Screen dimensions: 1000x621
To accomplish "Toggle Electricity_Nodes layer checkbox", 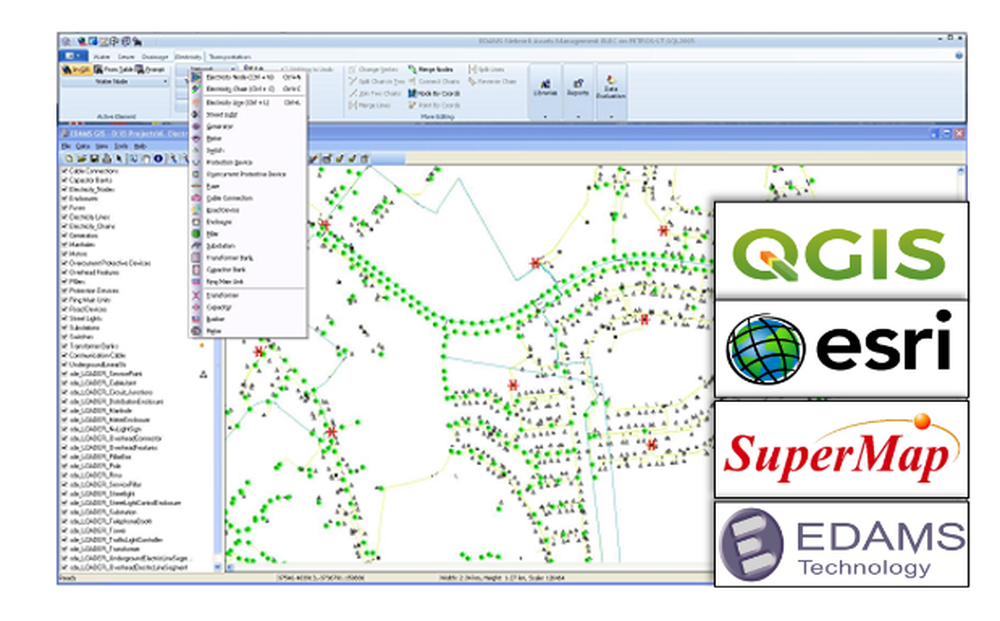I will pyautogui.click(x=64, y=189).
